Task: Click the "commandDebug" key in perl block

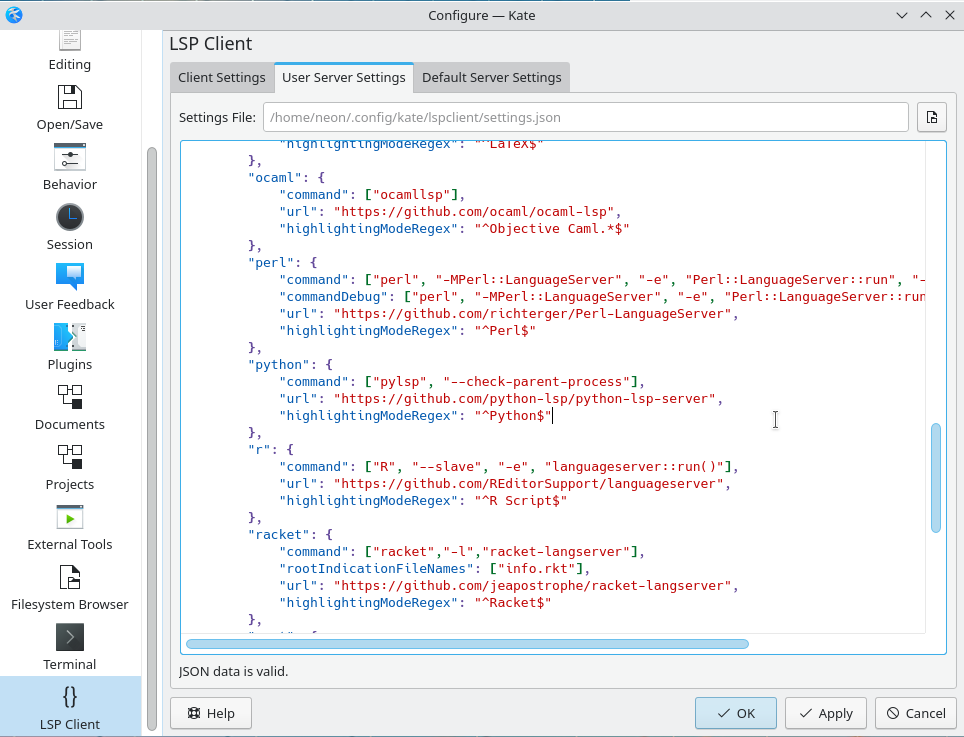Action: coord(334,297)
